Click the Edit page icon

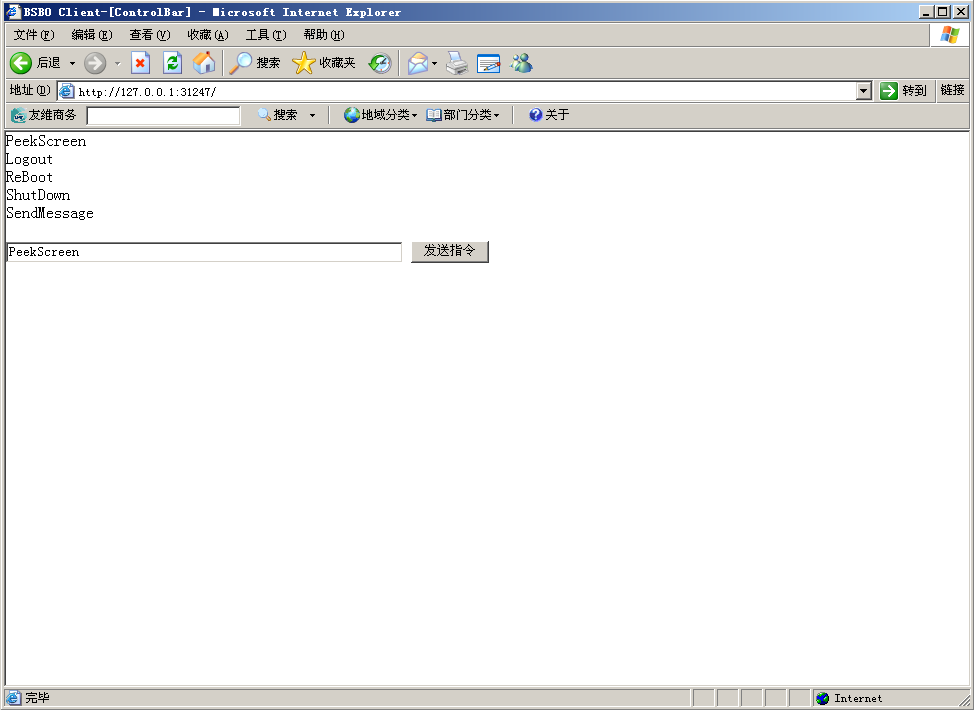489,63
